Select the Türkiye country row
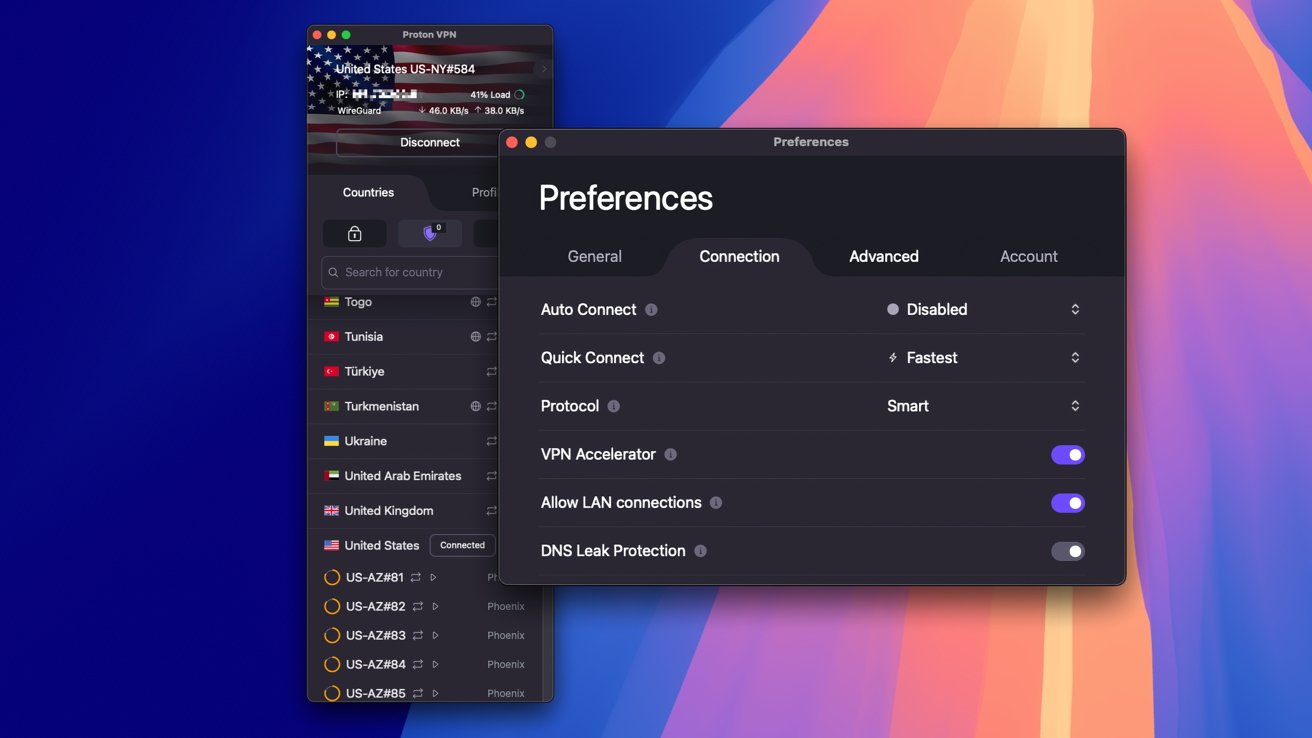The image size is (1312, 738). coord(403,371)
